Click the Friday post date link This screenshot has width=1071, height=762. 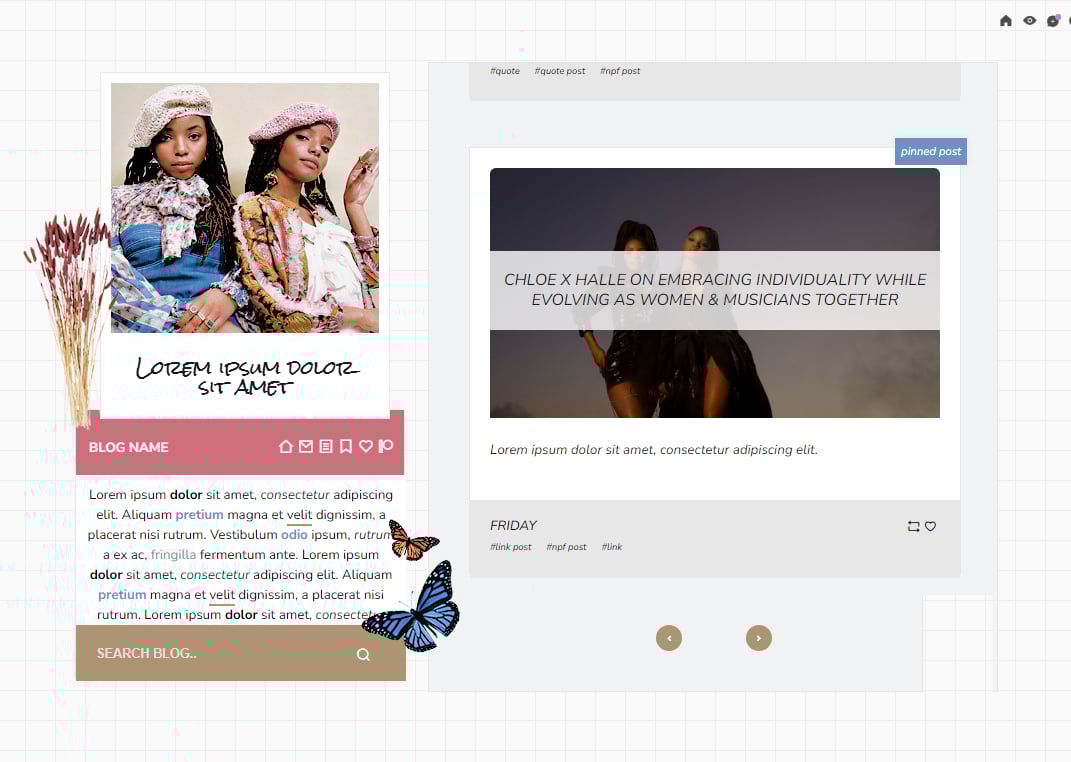[514, 526]
